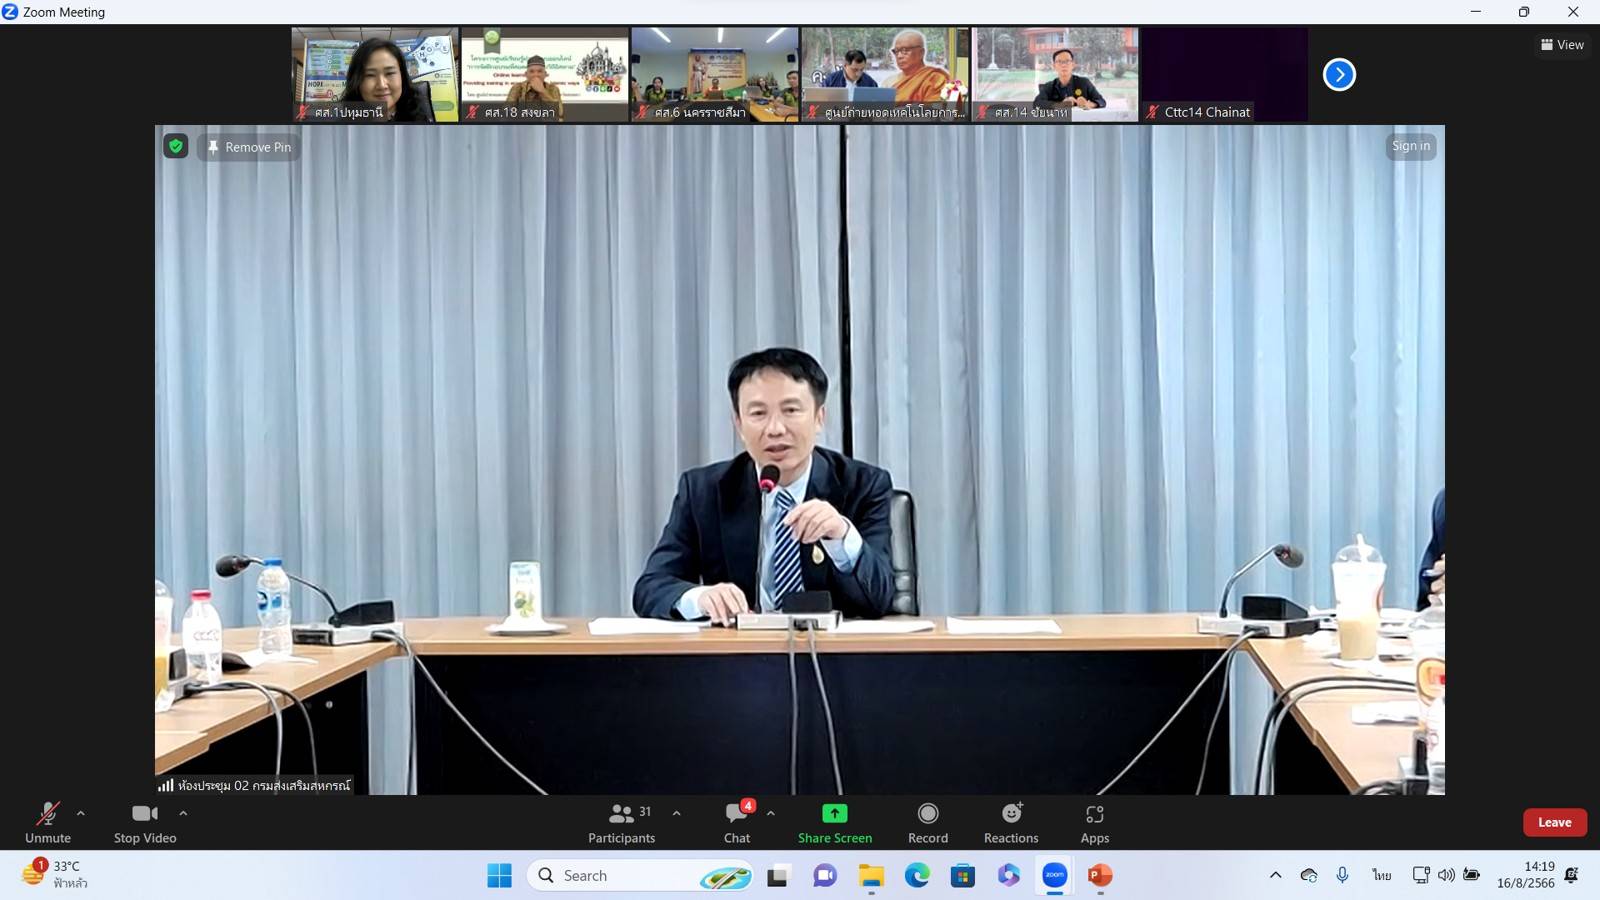This screenshot has height=900, width=1600.
Task: Show hidden system tray icons
Action: point(1275,875)
